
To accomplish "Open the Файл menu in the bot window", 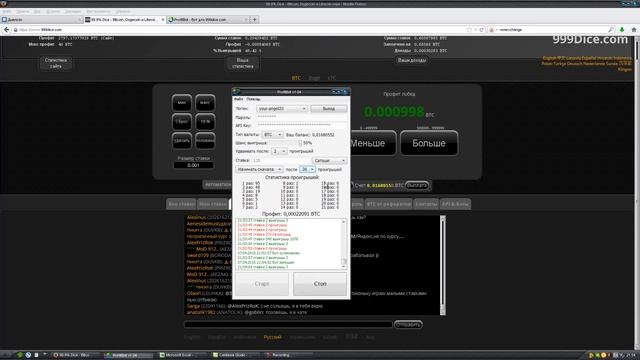I will tap(238, 99).
